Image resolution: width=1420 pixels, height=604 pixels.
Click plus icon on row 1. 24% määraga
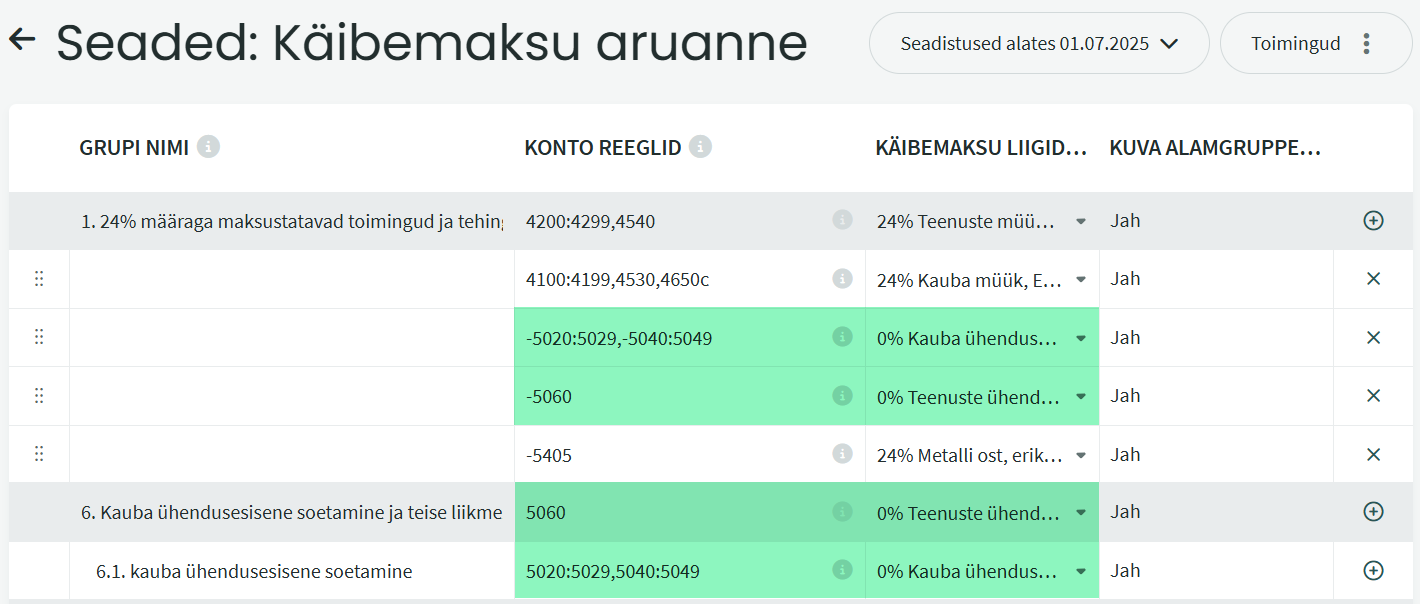(1373, 221)
